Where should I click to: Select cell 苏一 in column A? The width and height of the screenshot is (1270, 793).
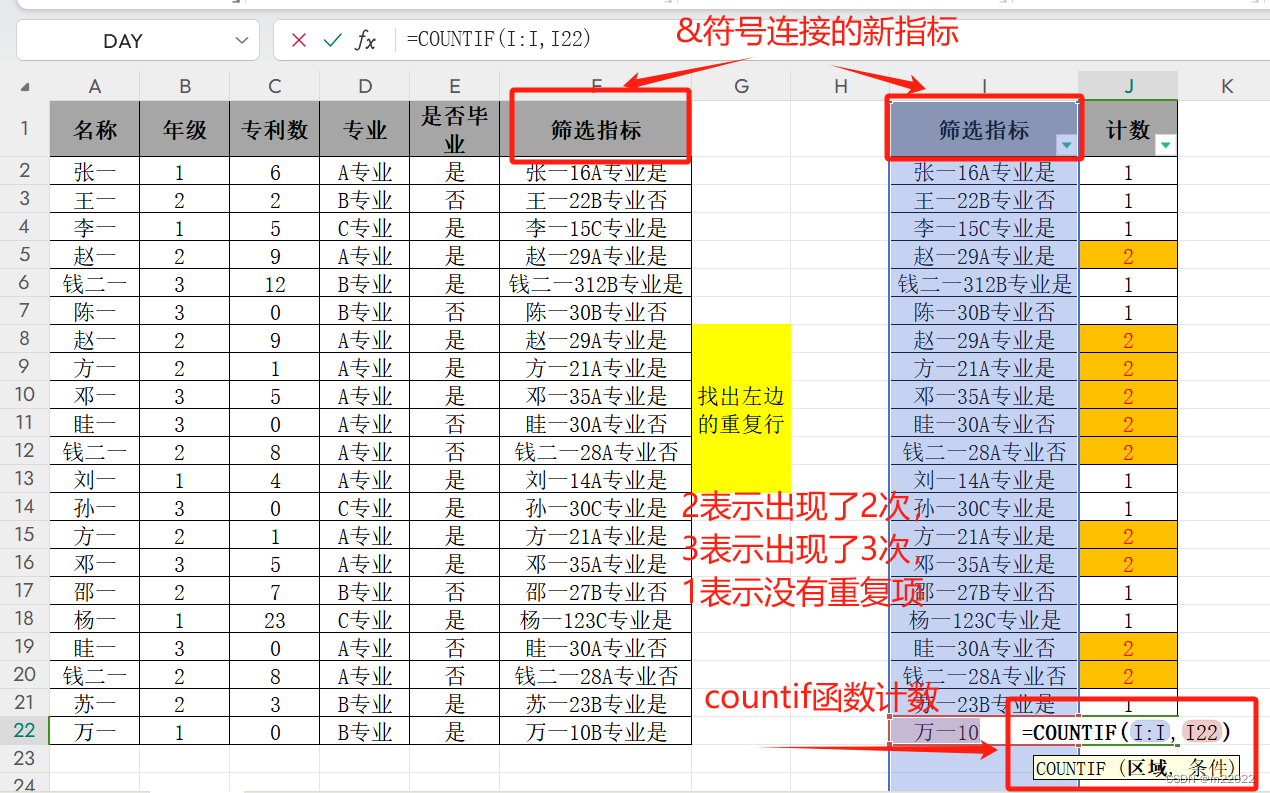[95, 703]
